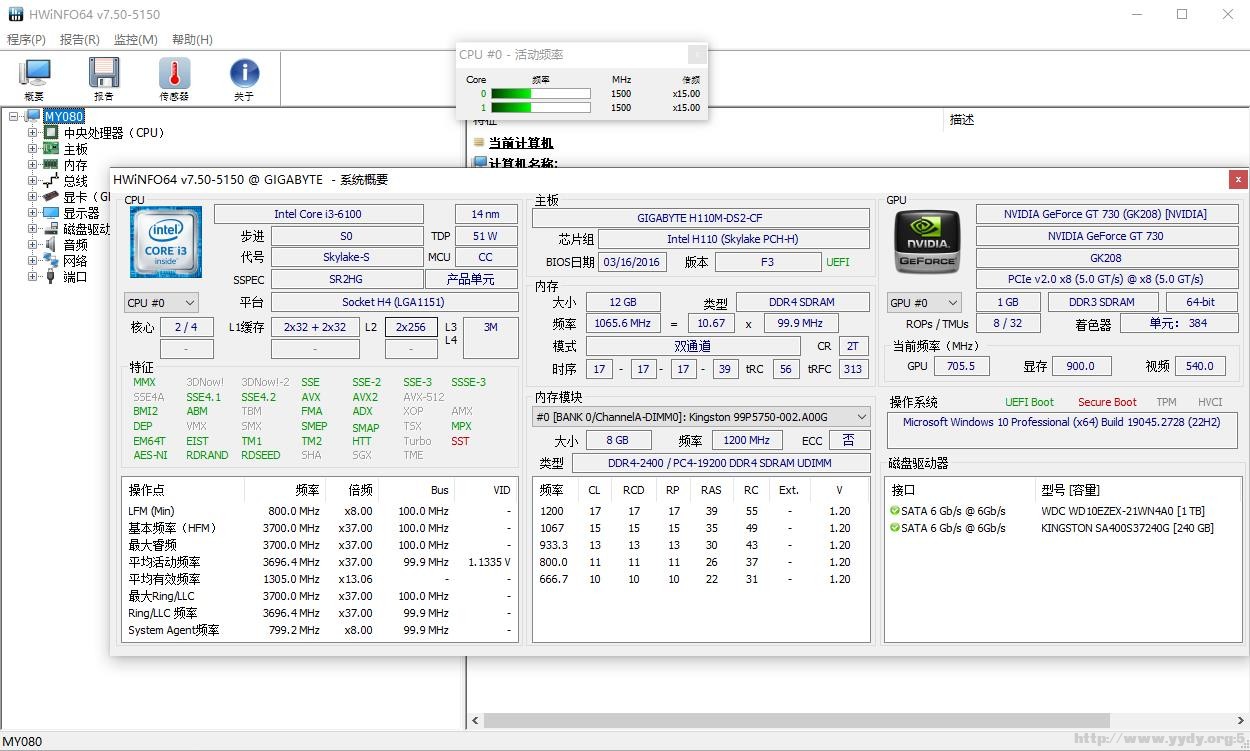
Task: Open the 概要 summary toolbar icon
Action: [x=34, y=74]
